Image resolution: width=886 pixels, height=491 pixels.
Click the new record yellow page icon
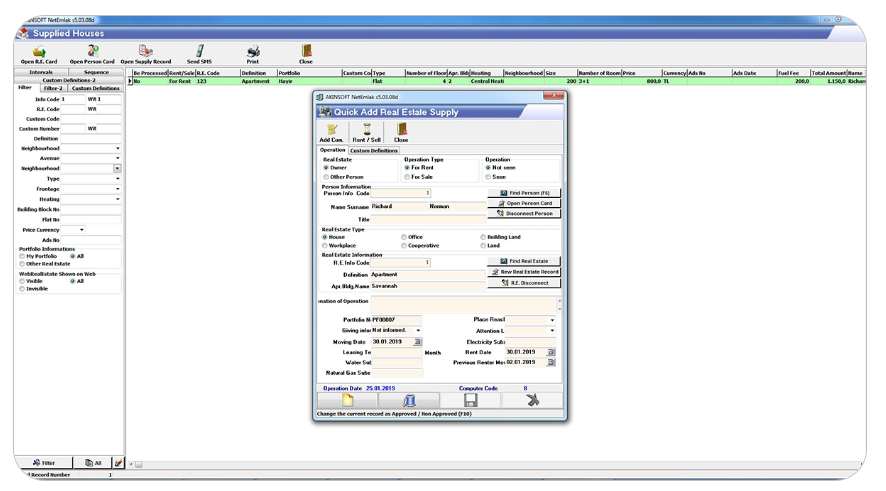coord(348,400)
